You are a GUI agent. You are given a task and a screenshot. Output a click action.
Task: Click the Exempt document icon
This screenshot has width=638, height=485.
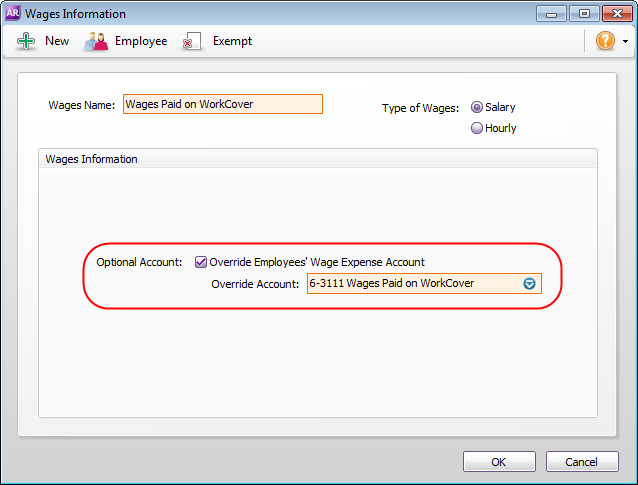click(192, 41)
